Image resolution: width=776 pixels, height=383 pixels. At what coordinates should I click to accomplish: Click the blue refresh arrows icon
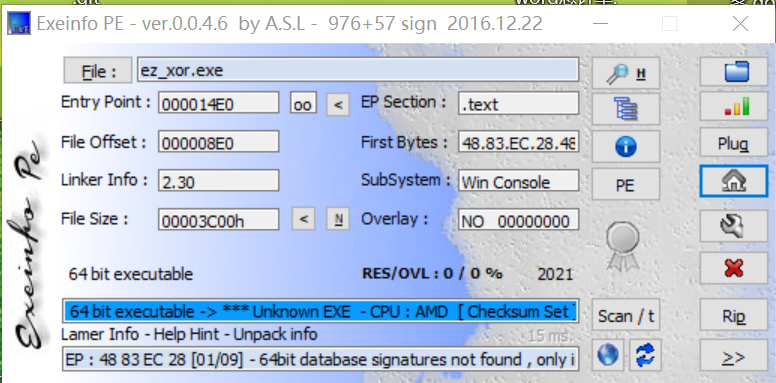[645, 355]
